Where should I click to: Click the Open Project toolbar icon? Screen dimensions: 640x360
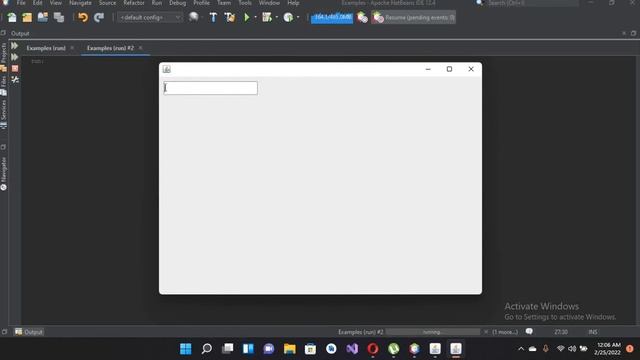(x=42, y=17)
